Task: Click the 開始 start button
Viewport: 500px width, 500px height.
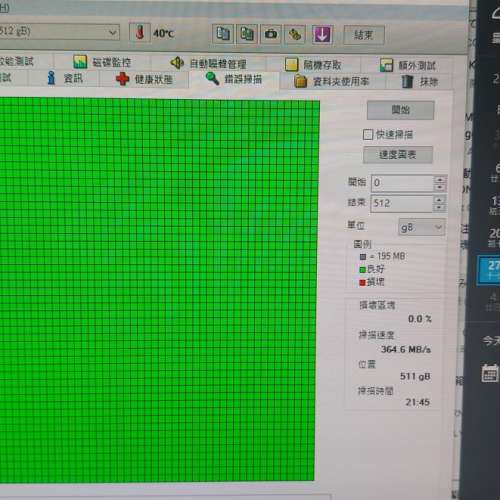Action: (400, 110)
